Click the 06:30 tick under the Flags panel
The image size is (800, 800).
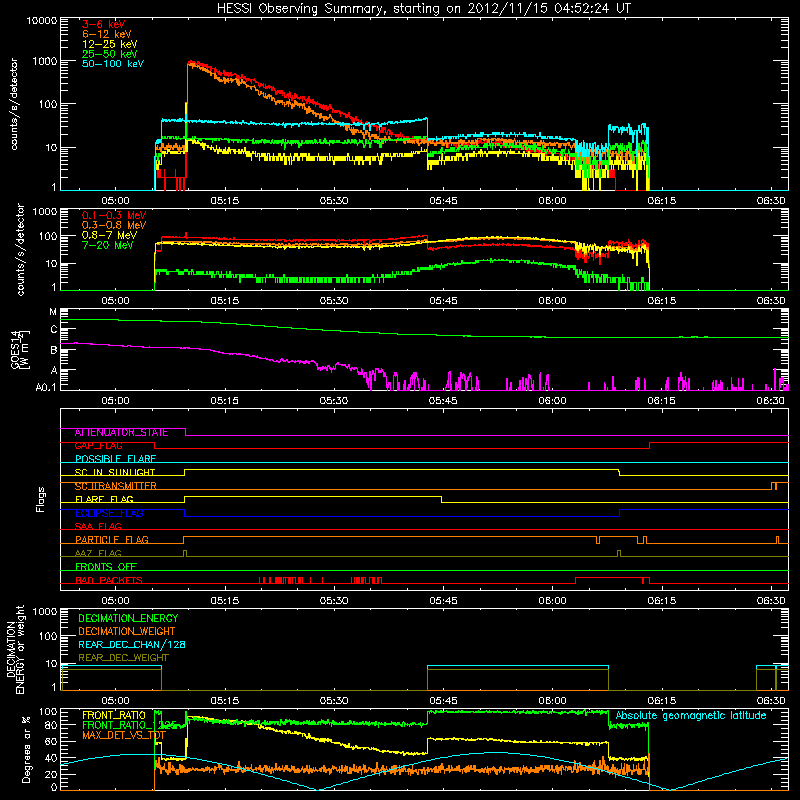point(770,601)
